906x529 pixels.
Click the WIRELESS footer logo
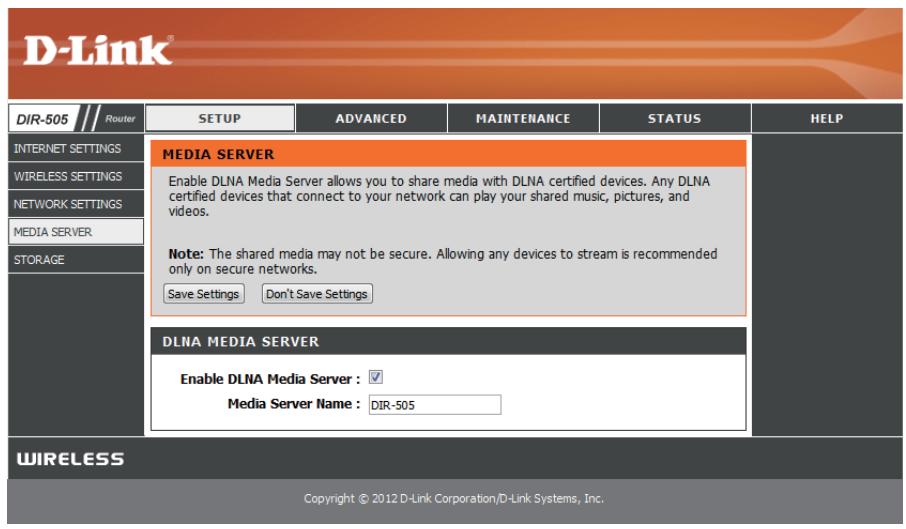click(x=70, y=459)
